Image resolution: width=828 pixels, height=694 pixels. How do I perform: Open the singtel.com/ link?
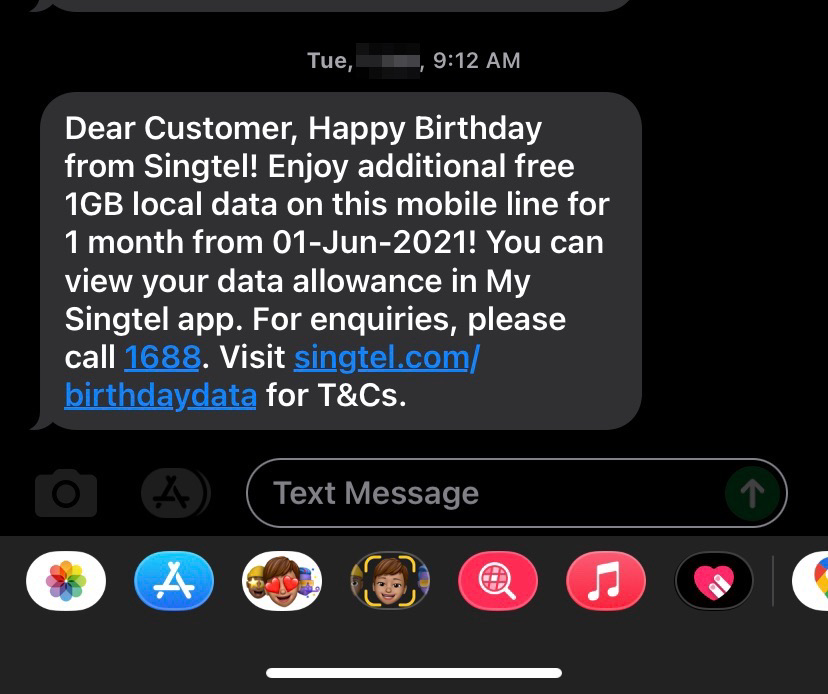click(387, 357)
